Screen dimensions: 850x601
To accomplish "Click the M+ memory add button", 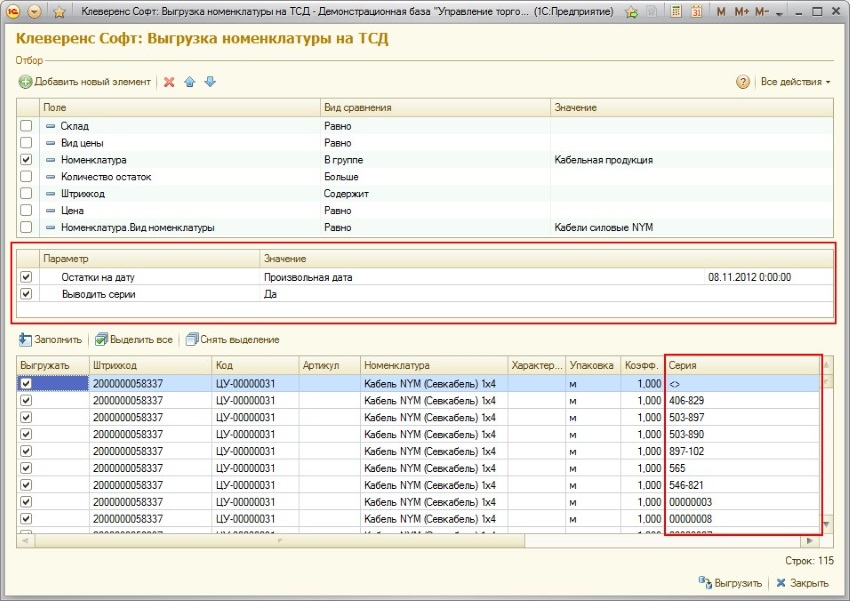I will [x=742, y=11].
